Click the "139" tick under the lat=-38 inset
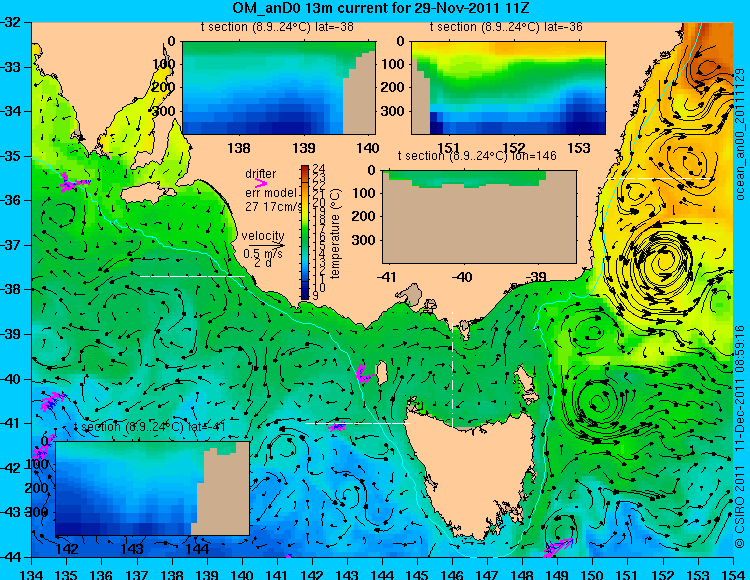The height and width of the screenshot is (580, 750). pyautogui.click(x=304, y=148)
